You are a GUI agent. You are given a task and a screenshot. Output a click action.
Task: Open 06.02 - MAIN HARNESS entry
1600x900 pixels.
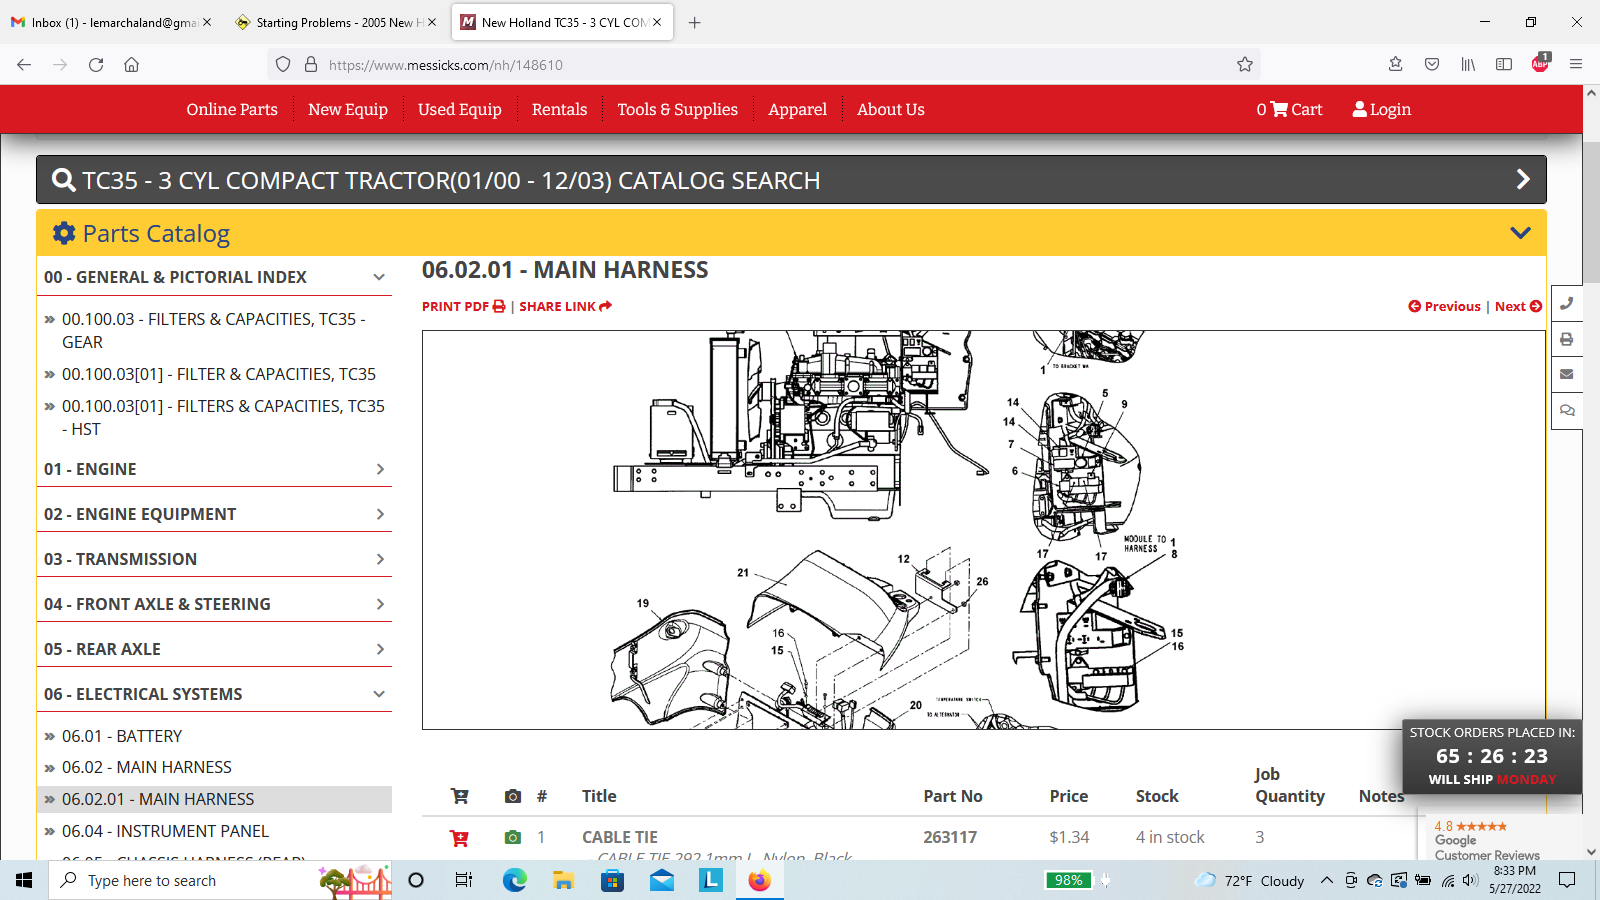(147, 767)
